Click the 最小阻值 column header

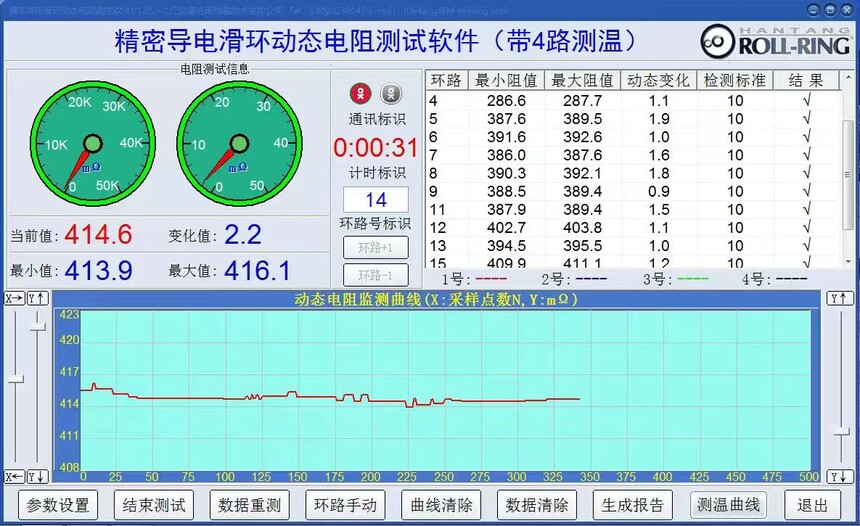[506, 81]
